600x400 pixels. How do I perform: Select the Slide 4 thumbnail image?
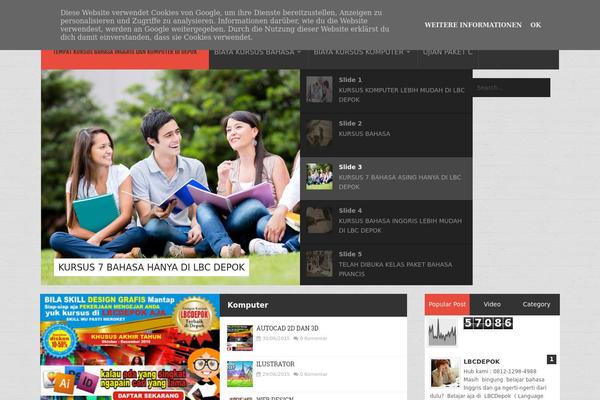(319, 220)
